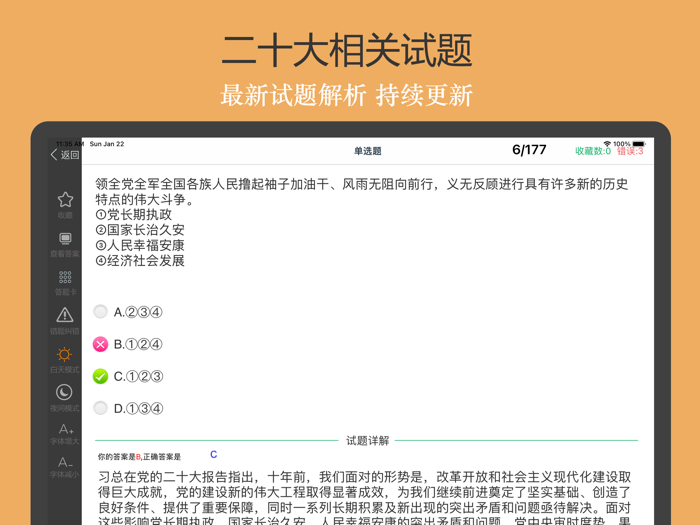Viewport: 700px width, 525px height.
Task: Click the correct answer letter C
Action: (214, 454)
